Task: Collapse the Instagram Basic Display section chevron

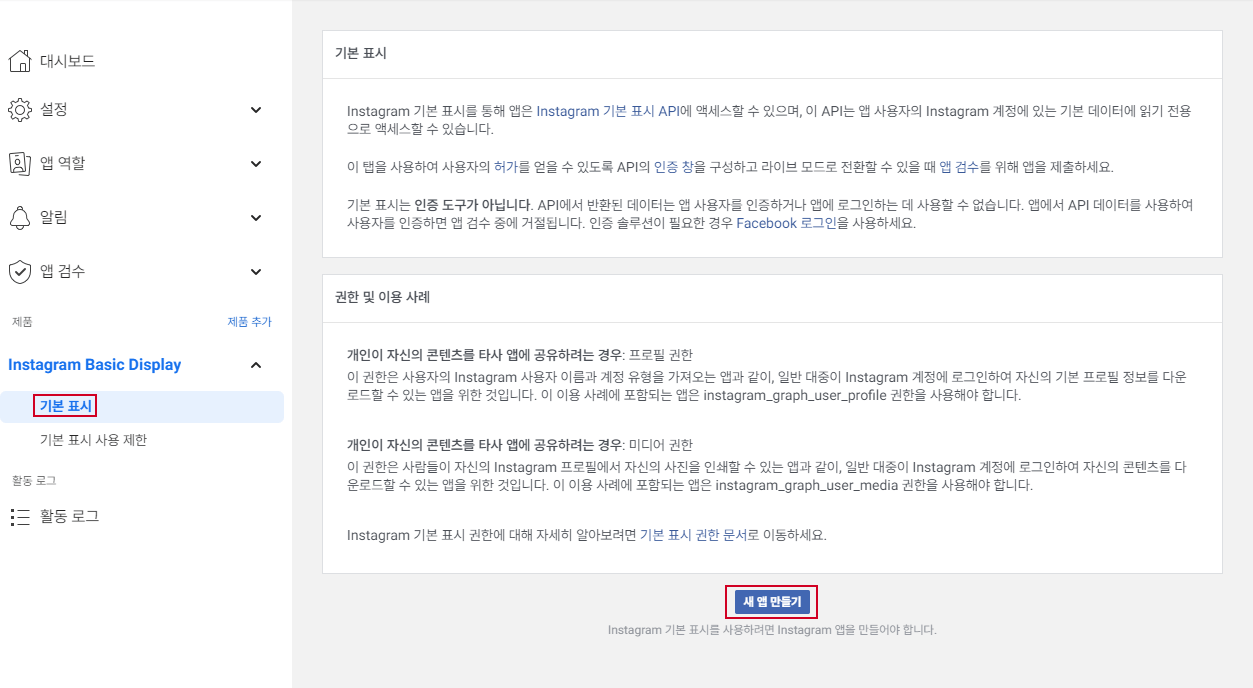Action: [x=256, y=365]
